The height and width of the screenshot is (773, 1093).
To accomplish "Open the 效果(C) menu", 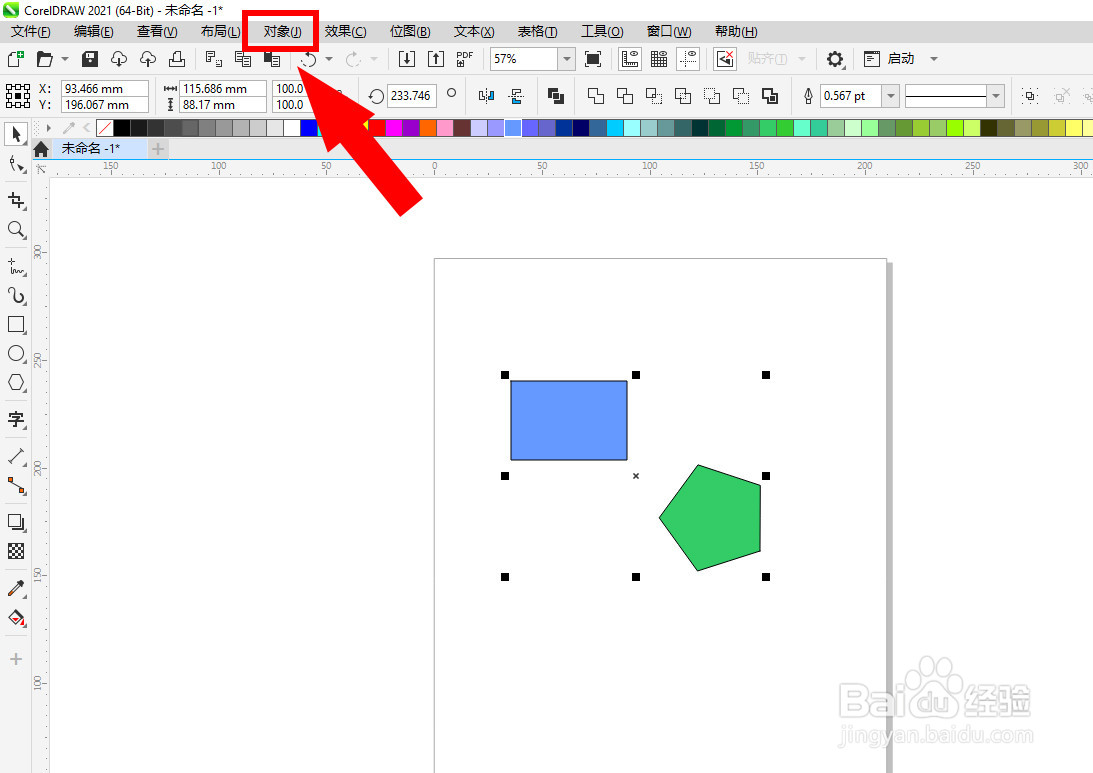I will pyautogui.click(x=345, y=31).
